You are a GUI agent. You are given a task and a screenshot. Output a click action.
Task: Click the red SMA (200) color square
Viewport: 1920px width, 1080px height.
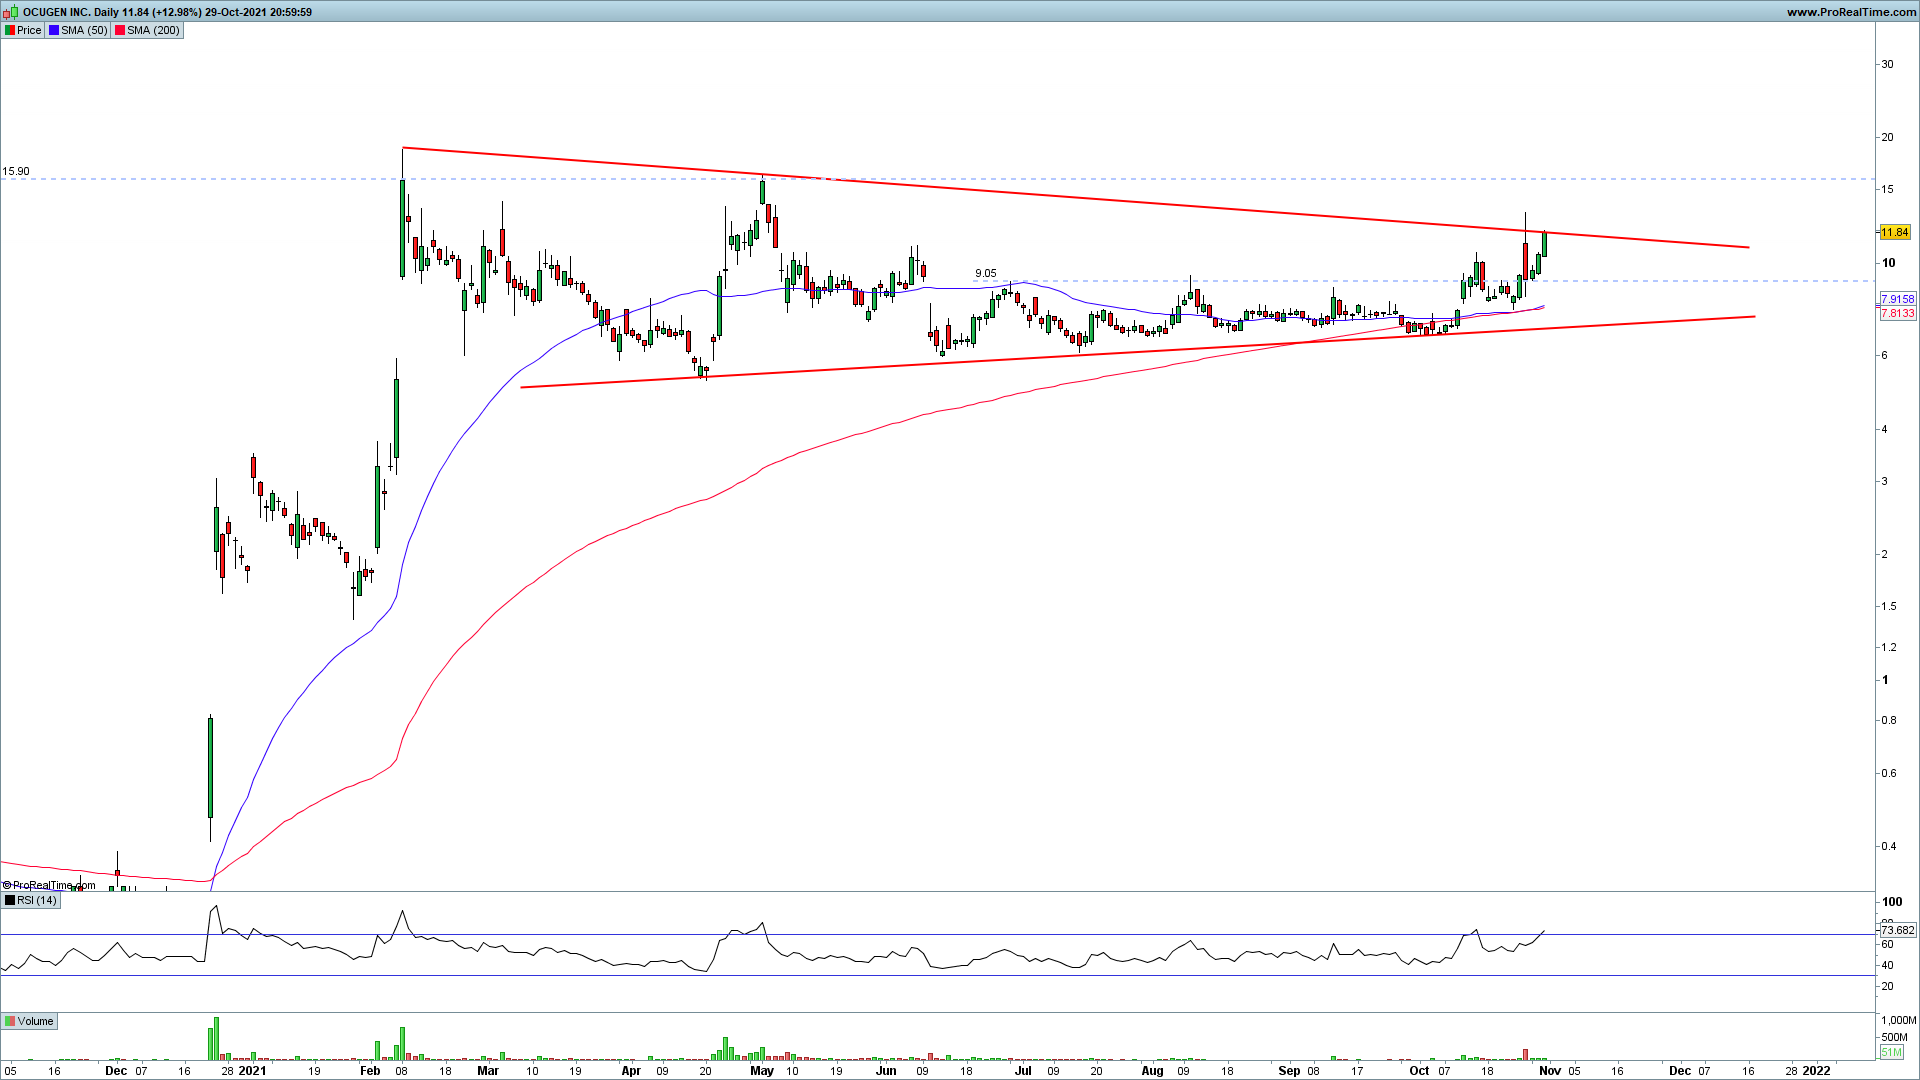(x=120, y=30)
